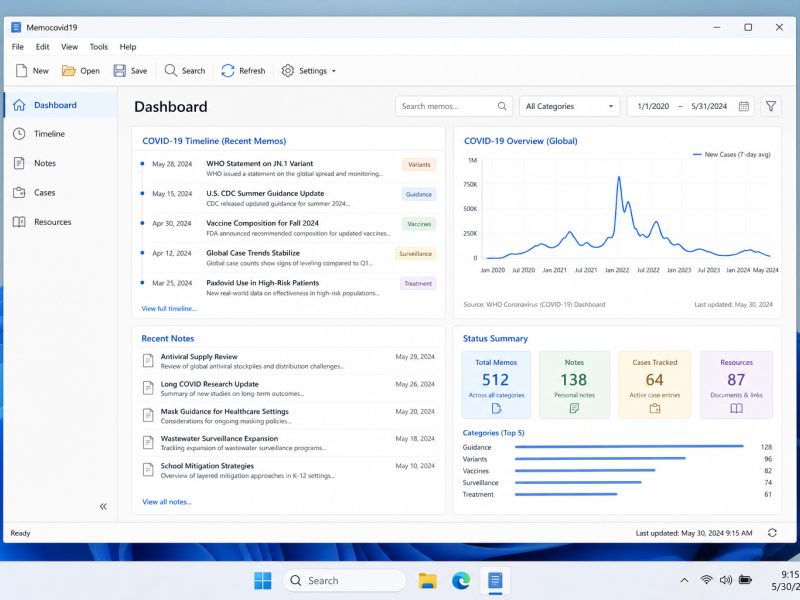
Task: Show hidden tray icons with the chevron
Action: (x=684, y=580)
